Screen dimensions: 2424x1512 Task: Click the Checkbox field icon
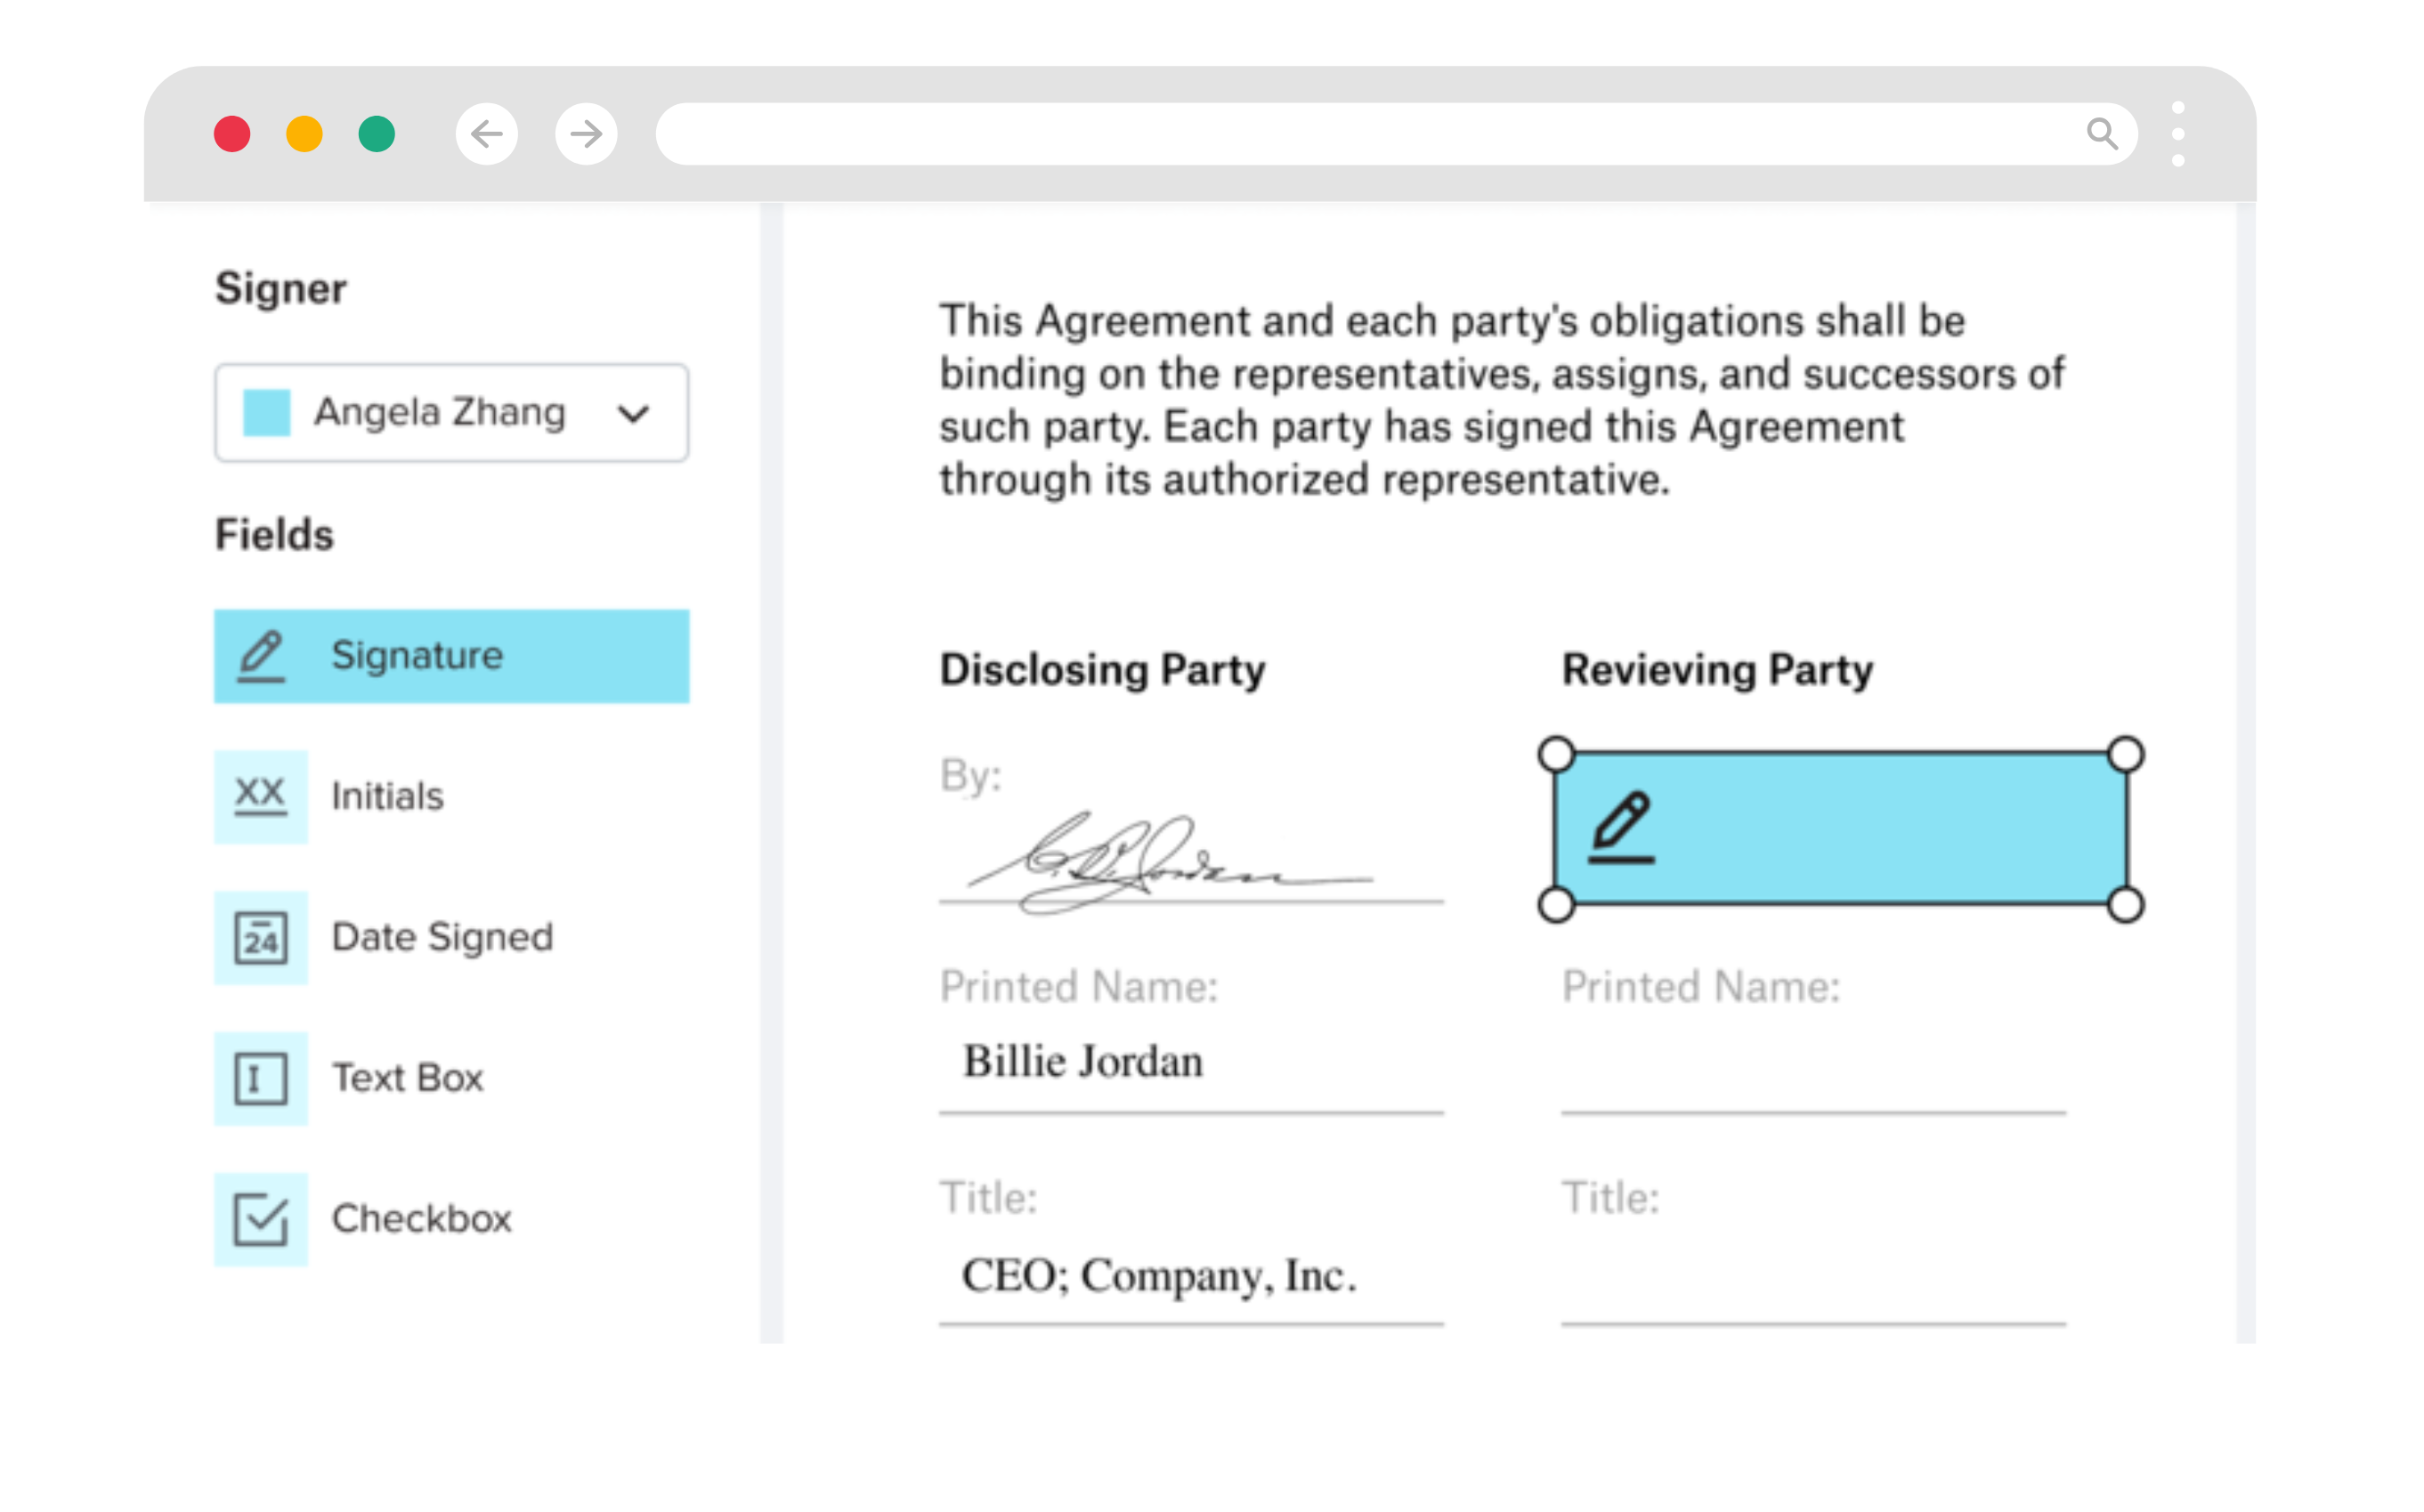[261, 1219]
